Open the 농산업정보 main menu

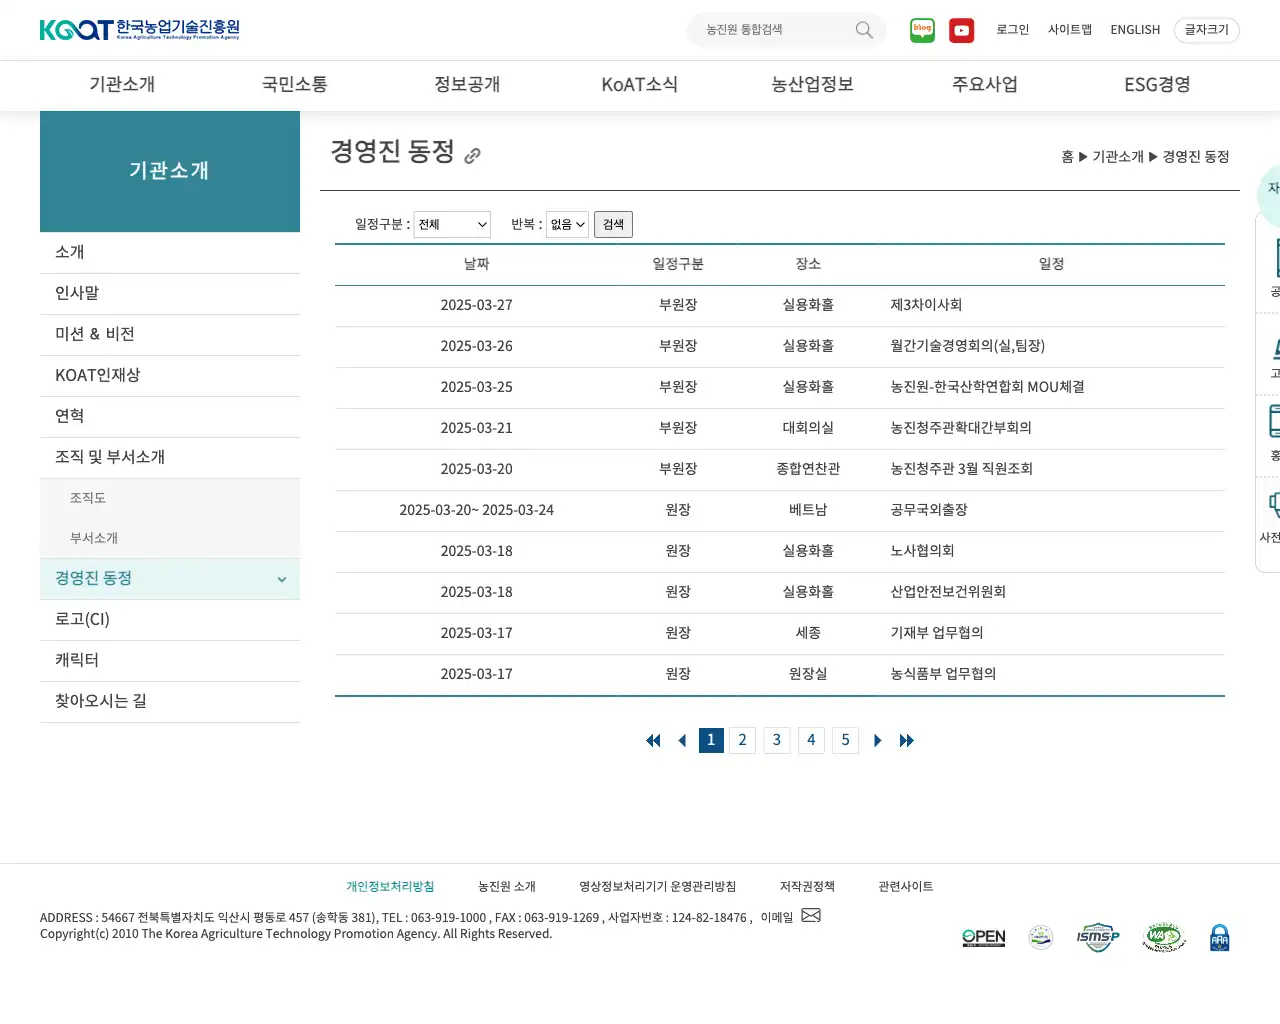pos(812,85)
